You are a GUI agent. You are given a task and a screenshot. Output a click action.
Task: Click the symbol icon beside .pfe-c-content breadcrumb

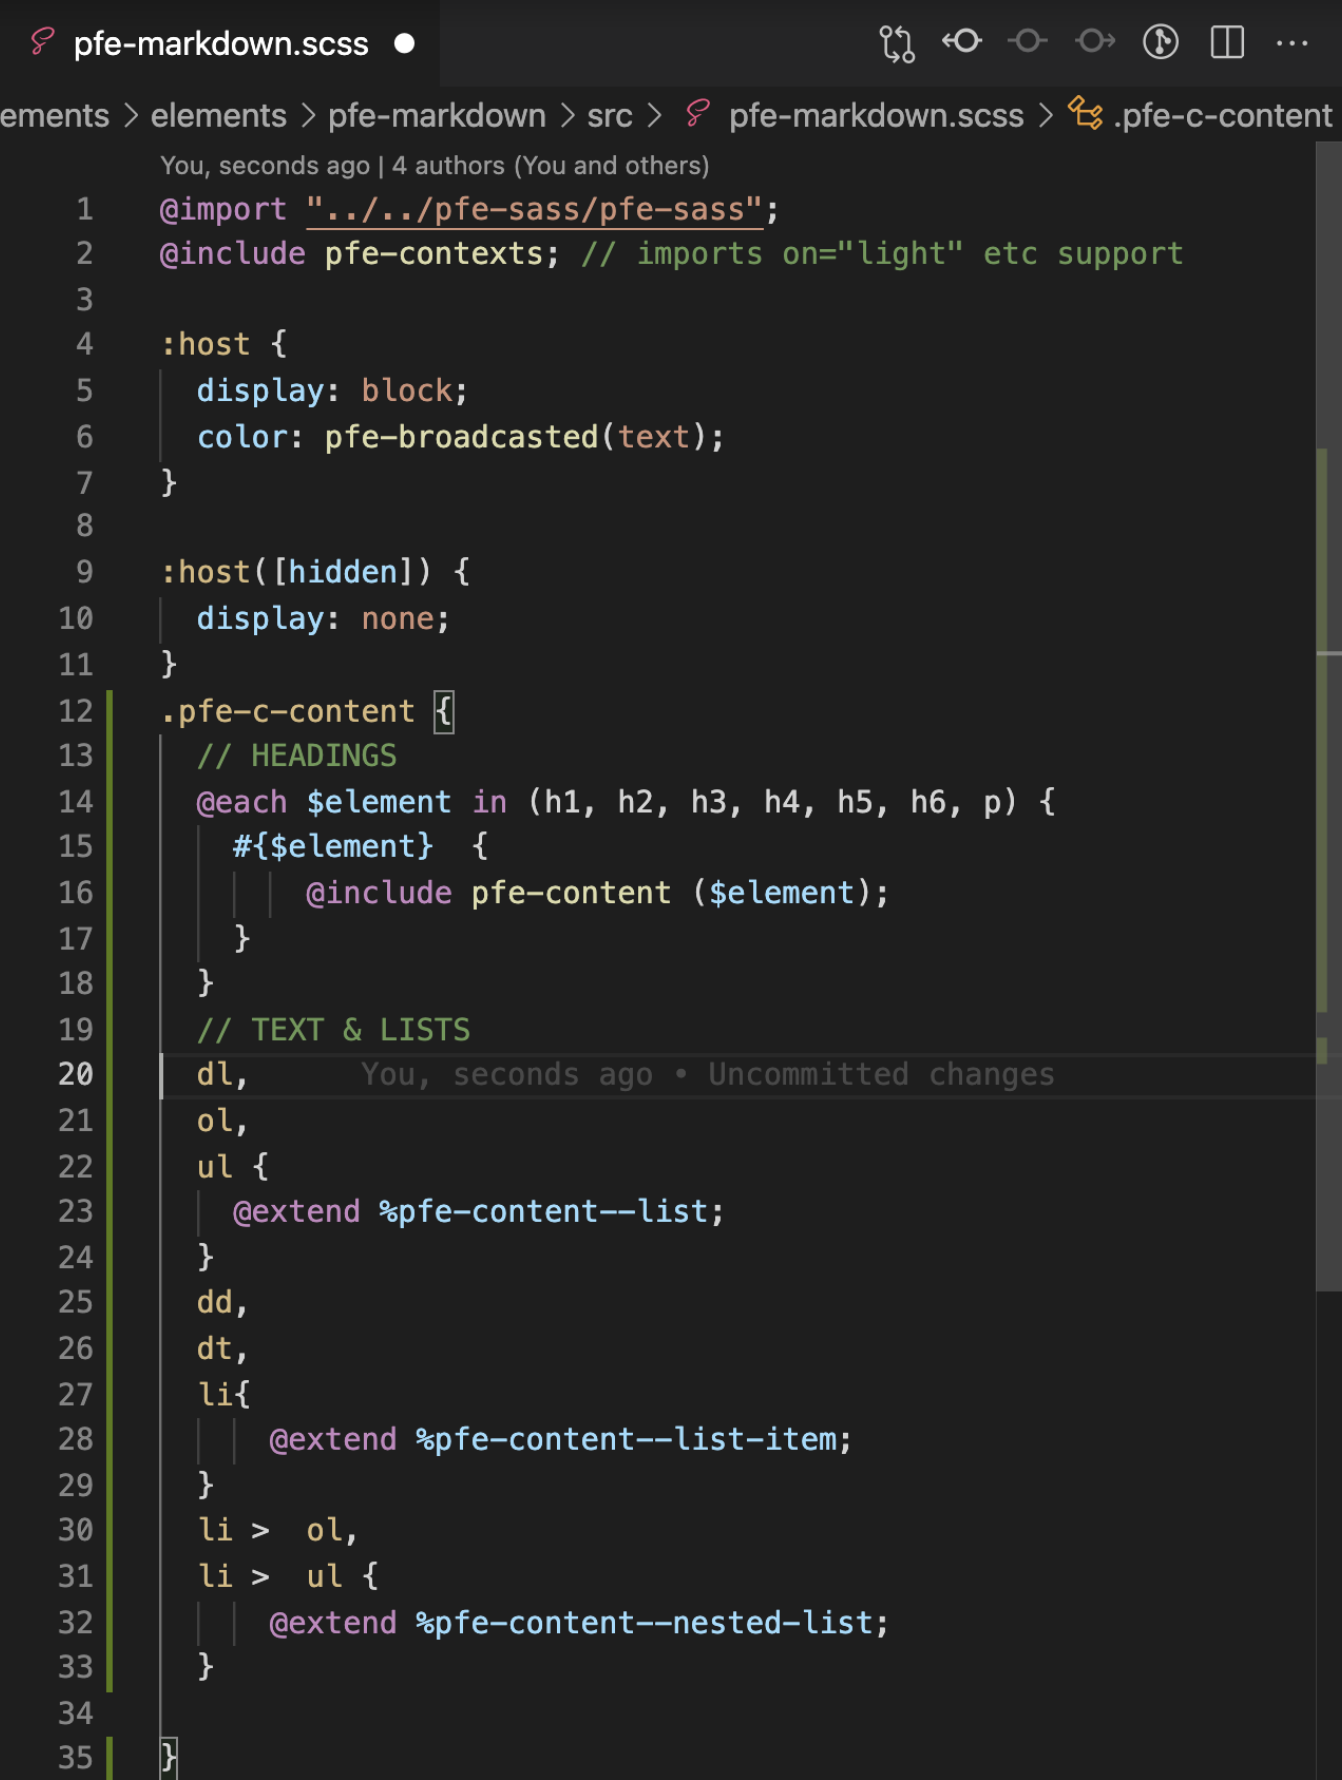tap(1085, 113)
